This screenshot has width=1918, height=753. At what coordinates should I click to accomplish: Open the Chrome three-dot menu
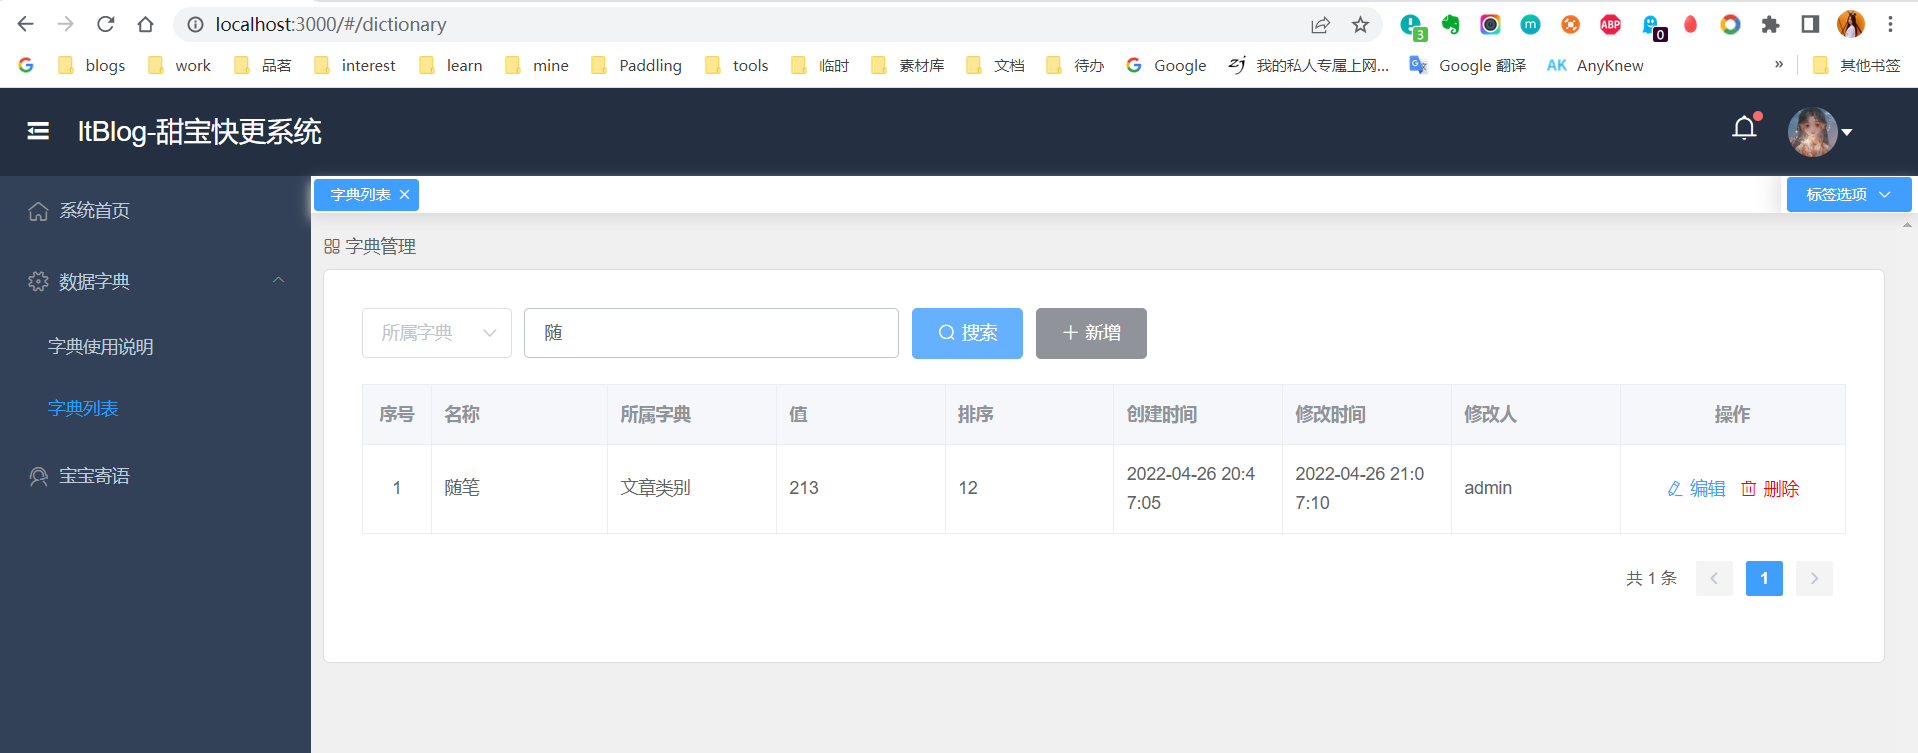[1890, 24]
